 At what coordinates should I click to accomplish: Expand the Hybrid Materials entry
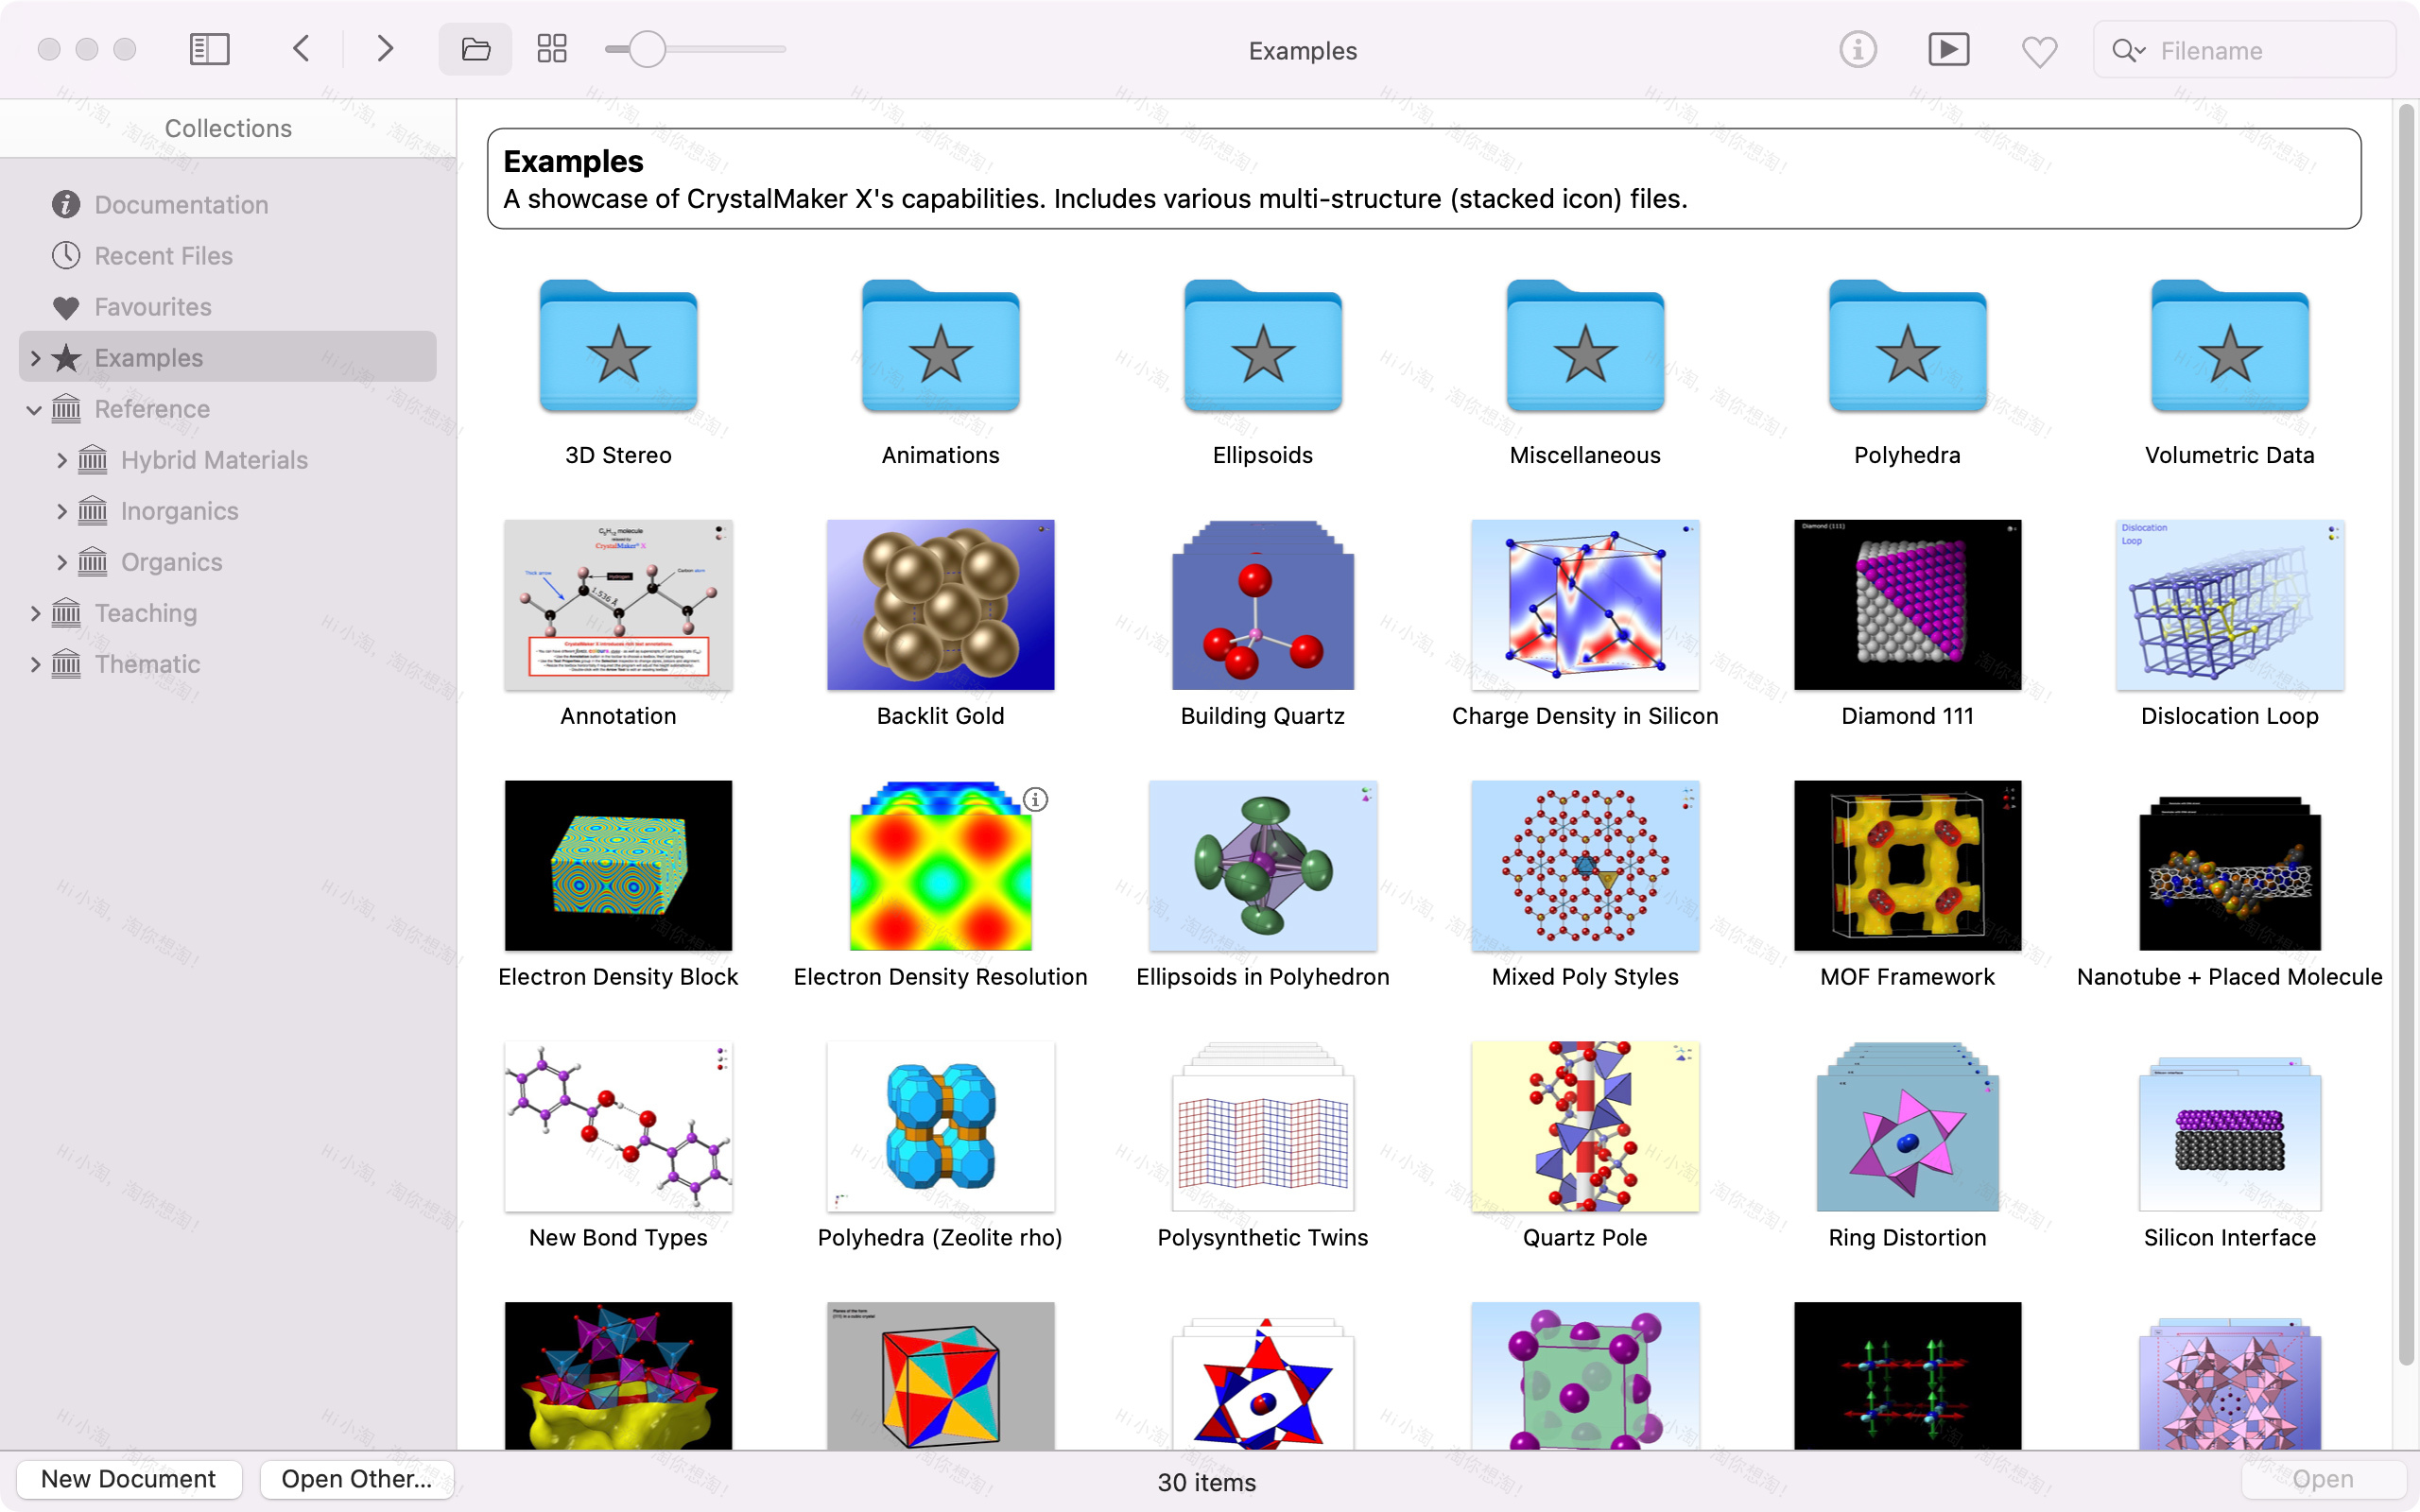(62, 460)
